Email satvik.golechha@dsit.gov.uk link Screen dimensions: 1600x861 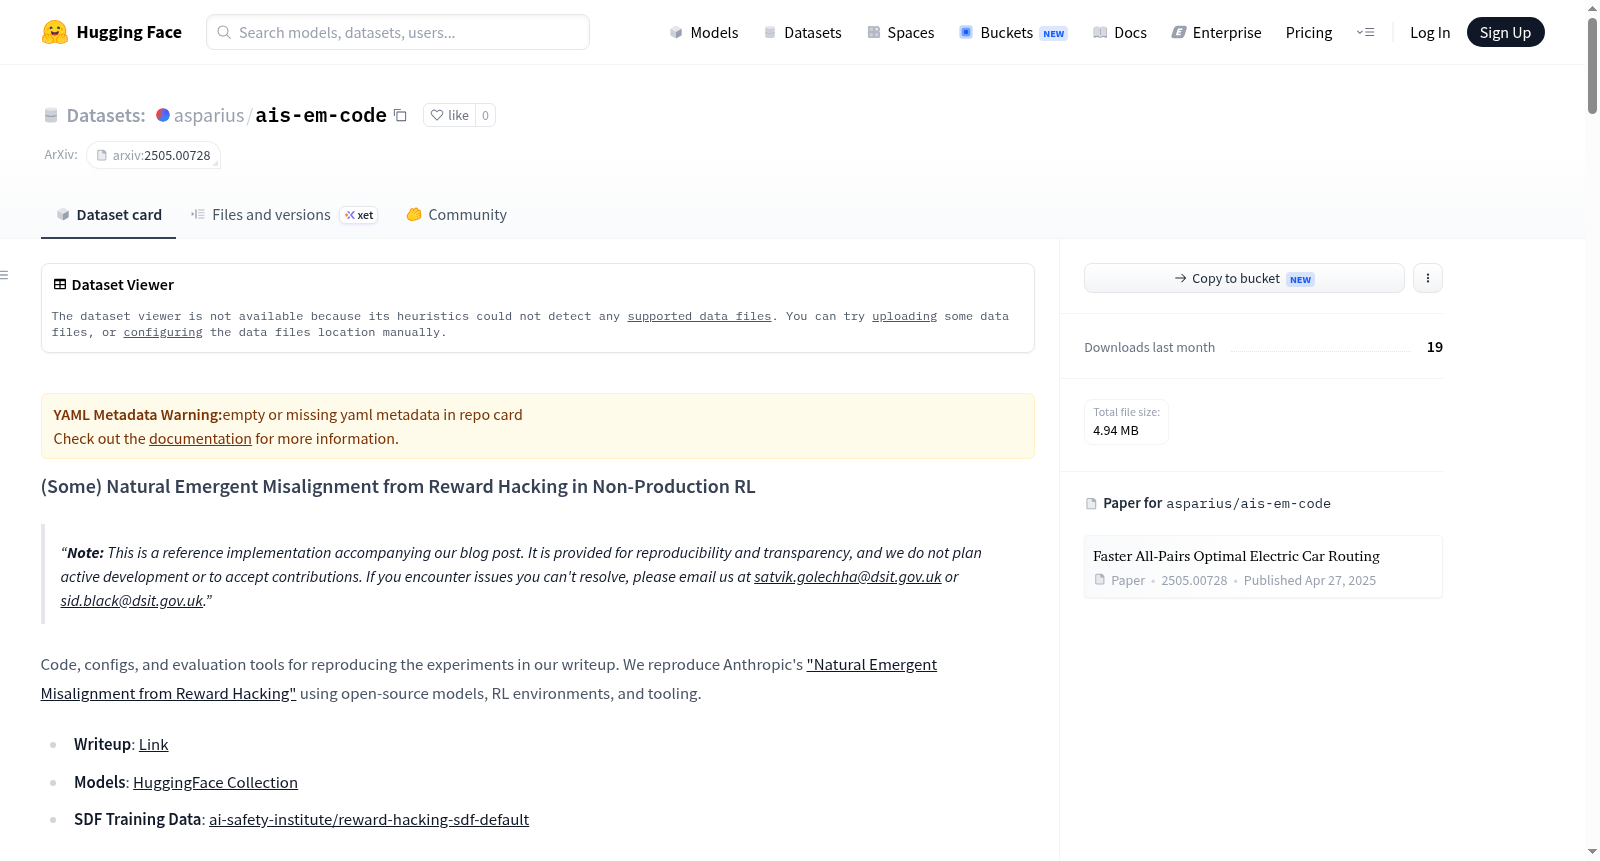point(848,577)
